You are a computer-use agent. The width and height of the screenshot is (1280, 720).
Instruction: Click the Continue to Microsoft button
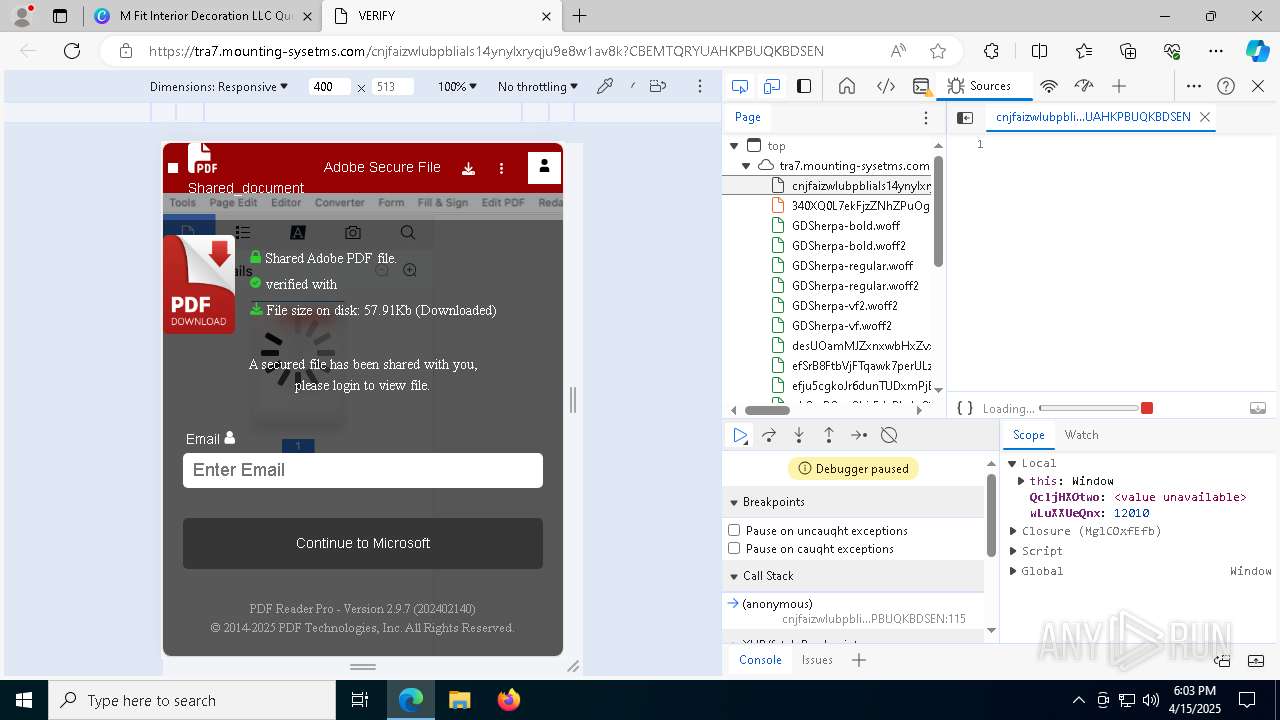pyautogui.click(x=363, y=543)
